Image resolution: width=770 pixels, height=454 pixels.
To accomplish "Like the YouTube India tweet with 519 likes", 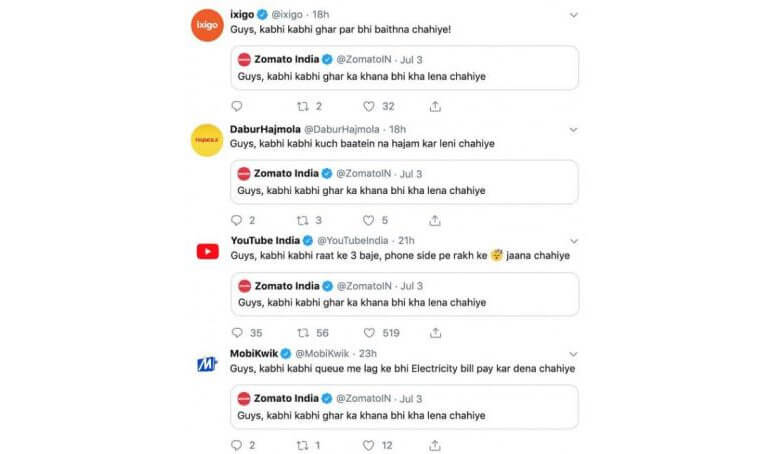I will pyautogui.click(x=369, y=333).
